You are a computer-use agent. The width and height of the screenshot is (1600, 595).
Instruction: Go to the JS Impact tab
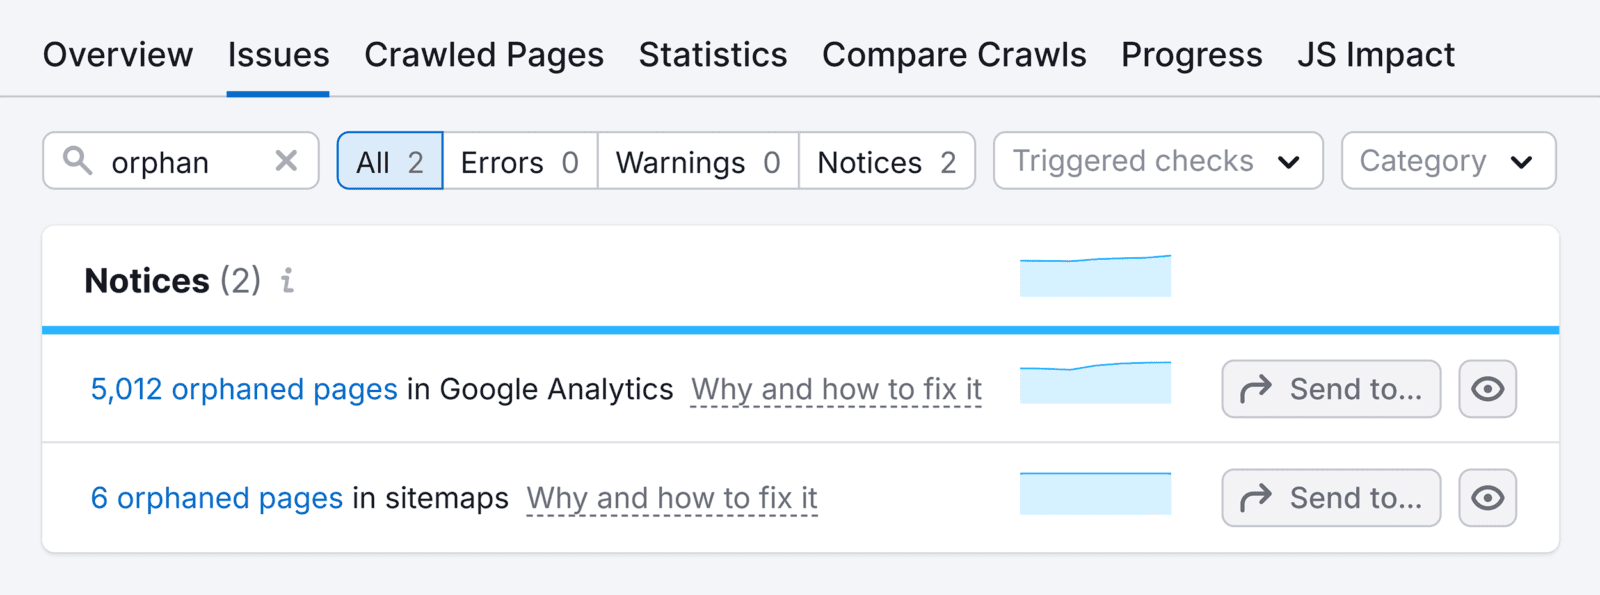coord(1376,55)
